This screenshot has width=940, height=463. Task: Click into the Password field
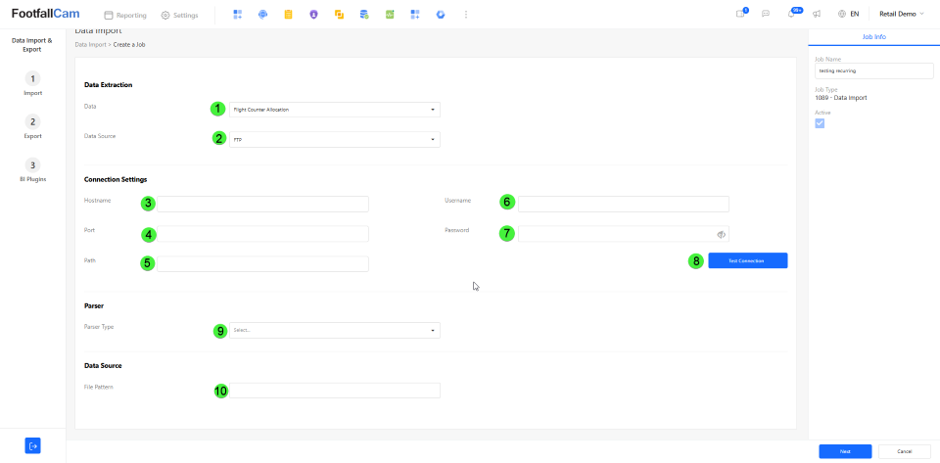623,234
